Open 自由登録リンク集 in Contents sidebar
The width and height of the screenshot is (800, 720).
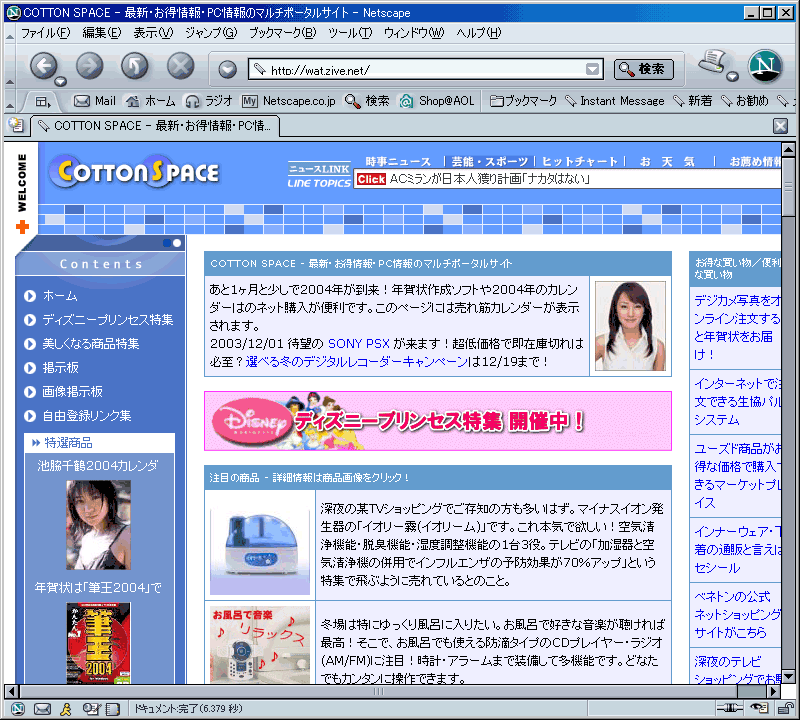coord(87,416)
